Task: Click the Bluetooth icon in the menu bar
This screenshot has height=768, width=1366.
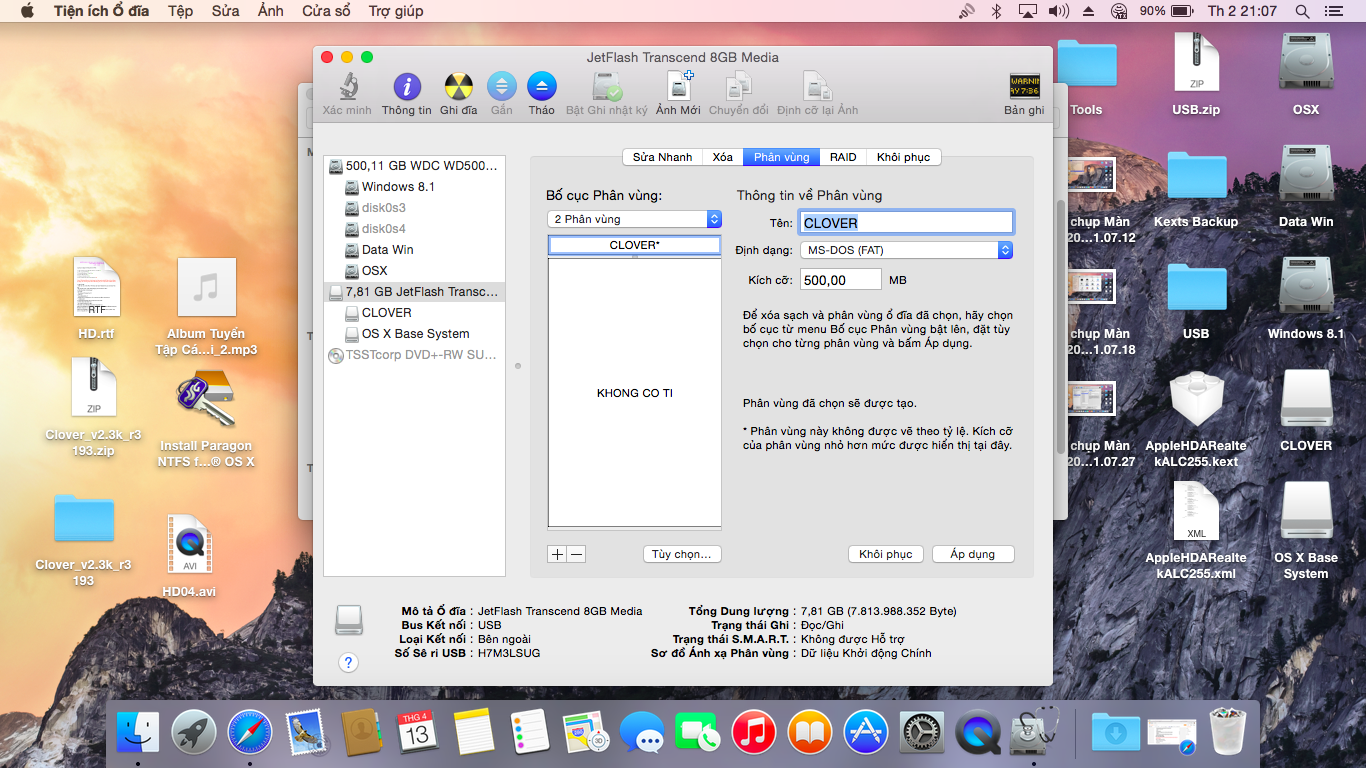Action: (996, 11)
